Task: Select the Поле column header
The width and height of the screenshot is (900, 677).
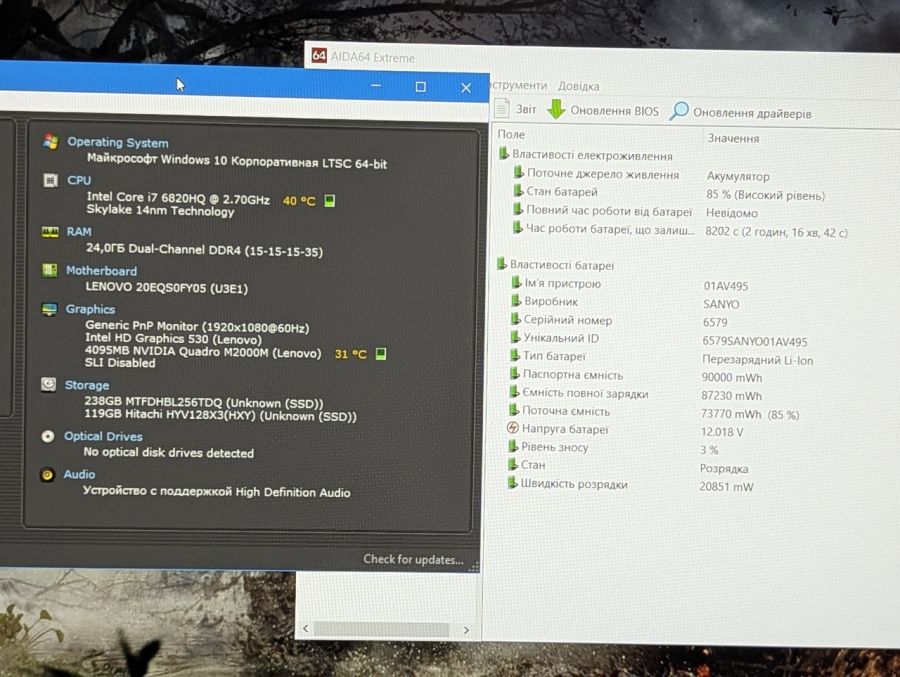Action: click(x=511, y=134)
